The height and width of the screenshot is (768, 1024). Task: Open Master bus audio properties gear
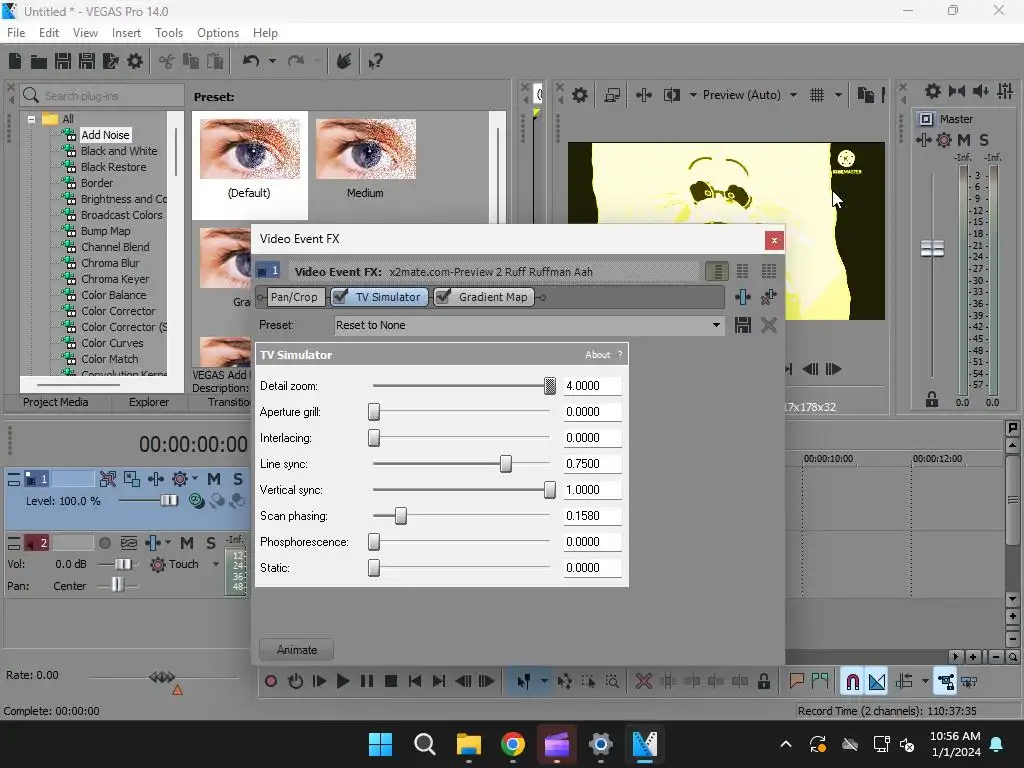point(933,91)
